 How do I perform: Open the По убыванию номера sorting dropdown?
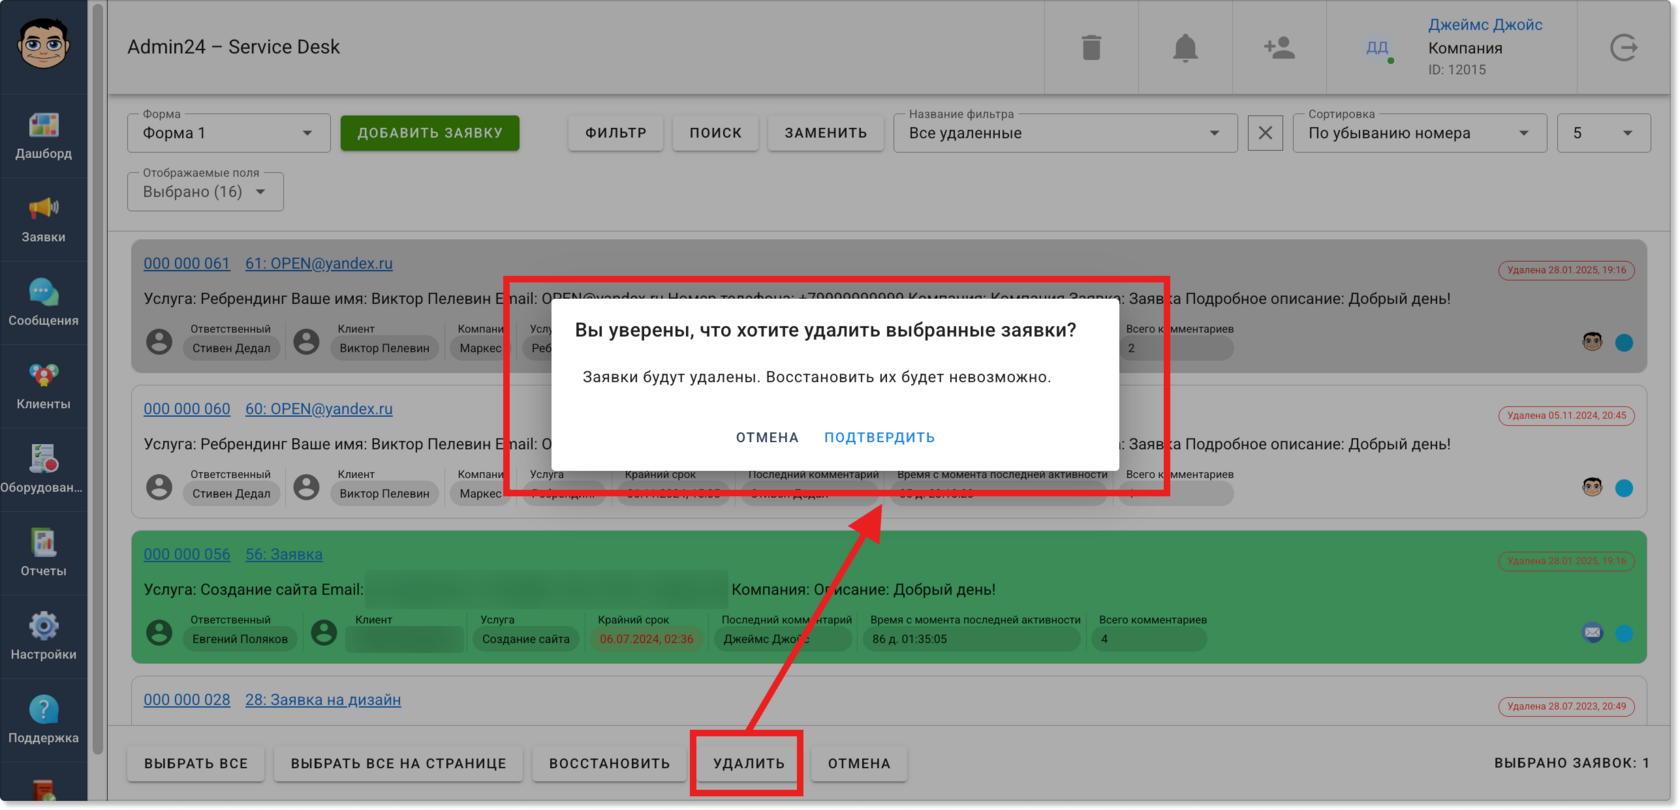(1420, 133)
